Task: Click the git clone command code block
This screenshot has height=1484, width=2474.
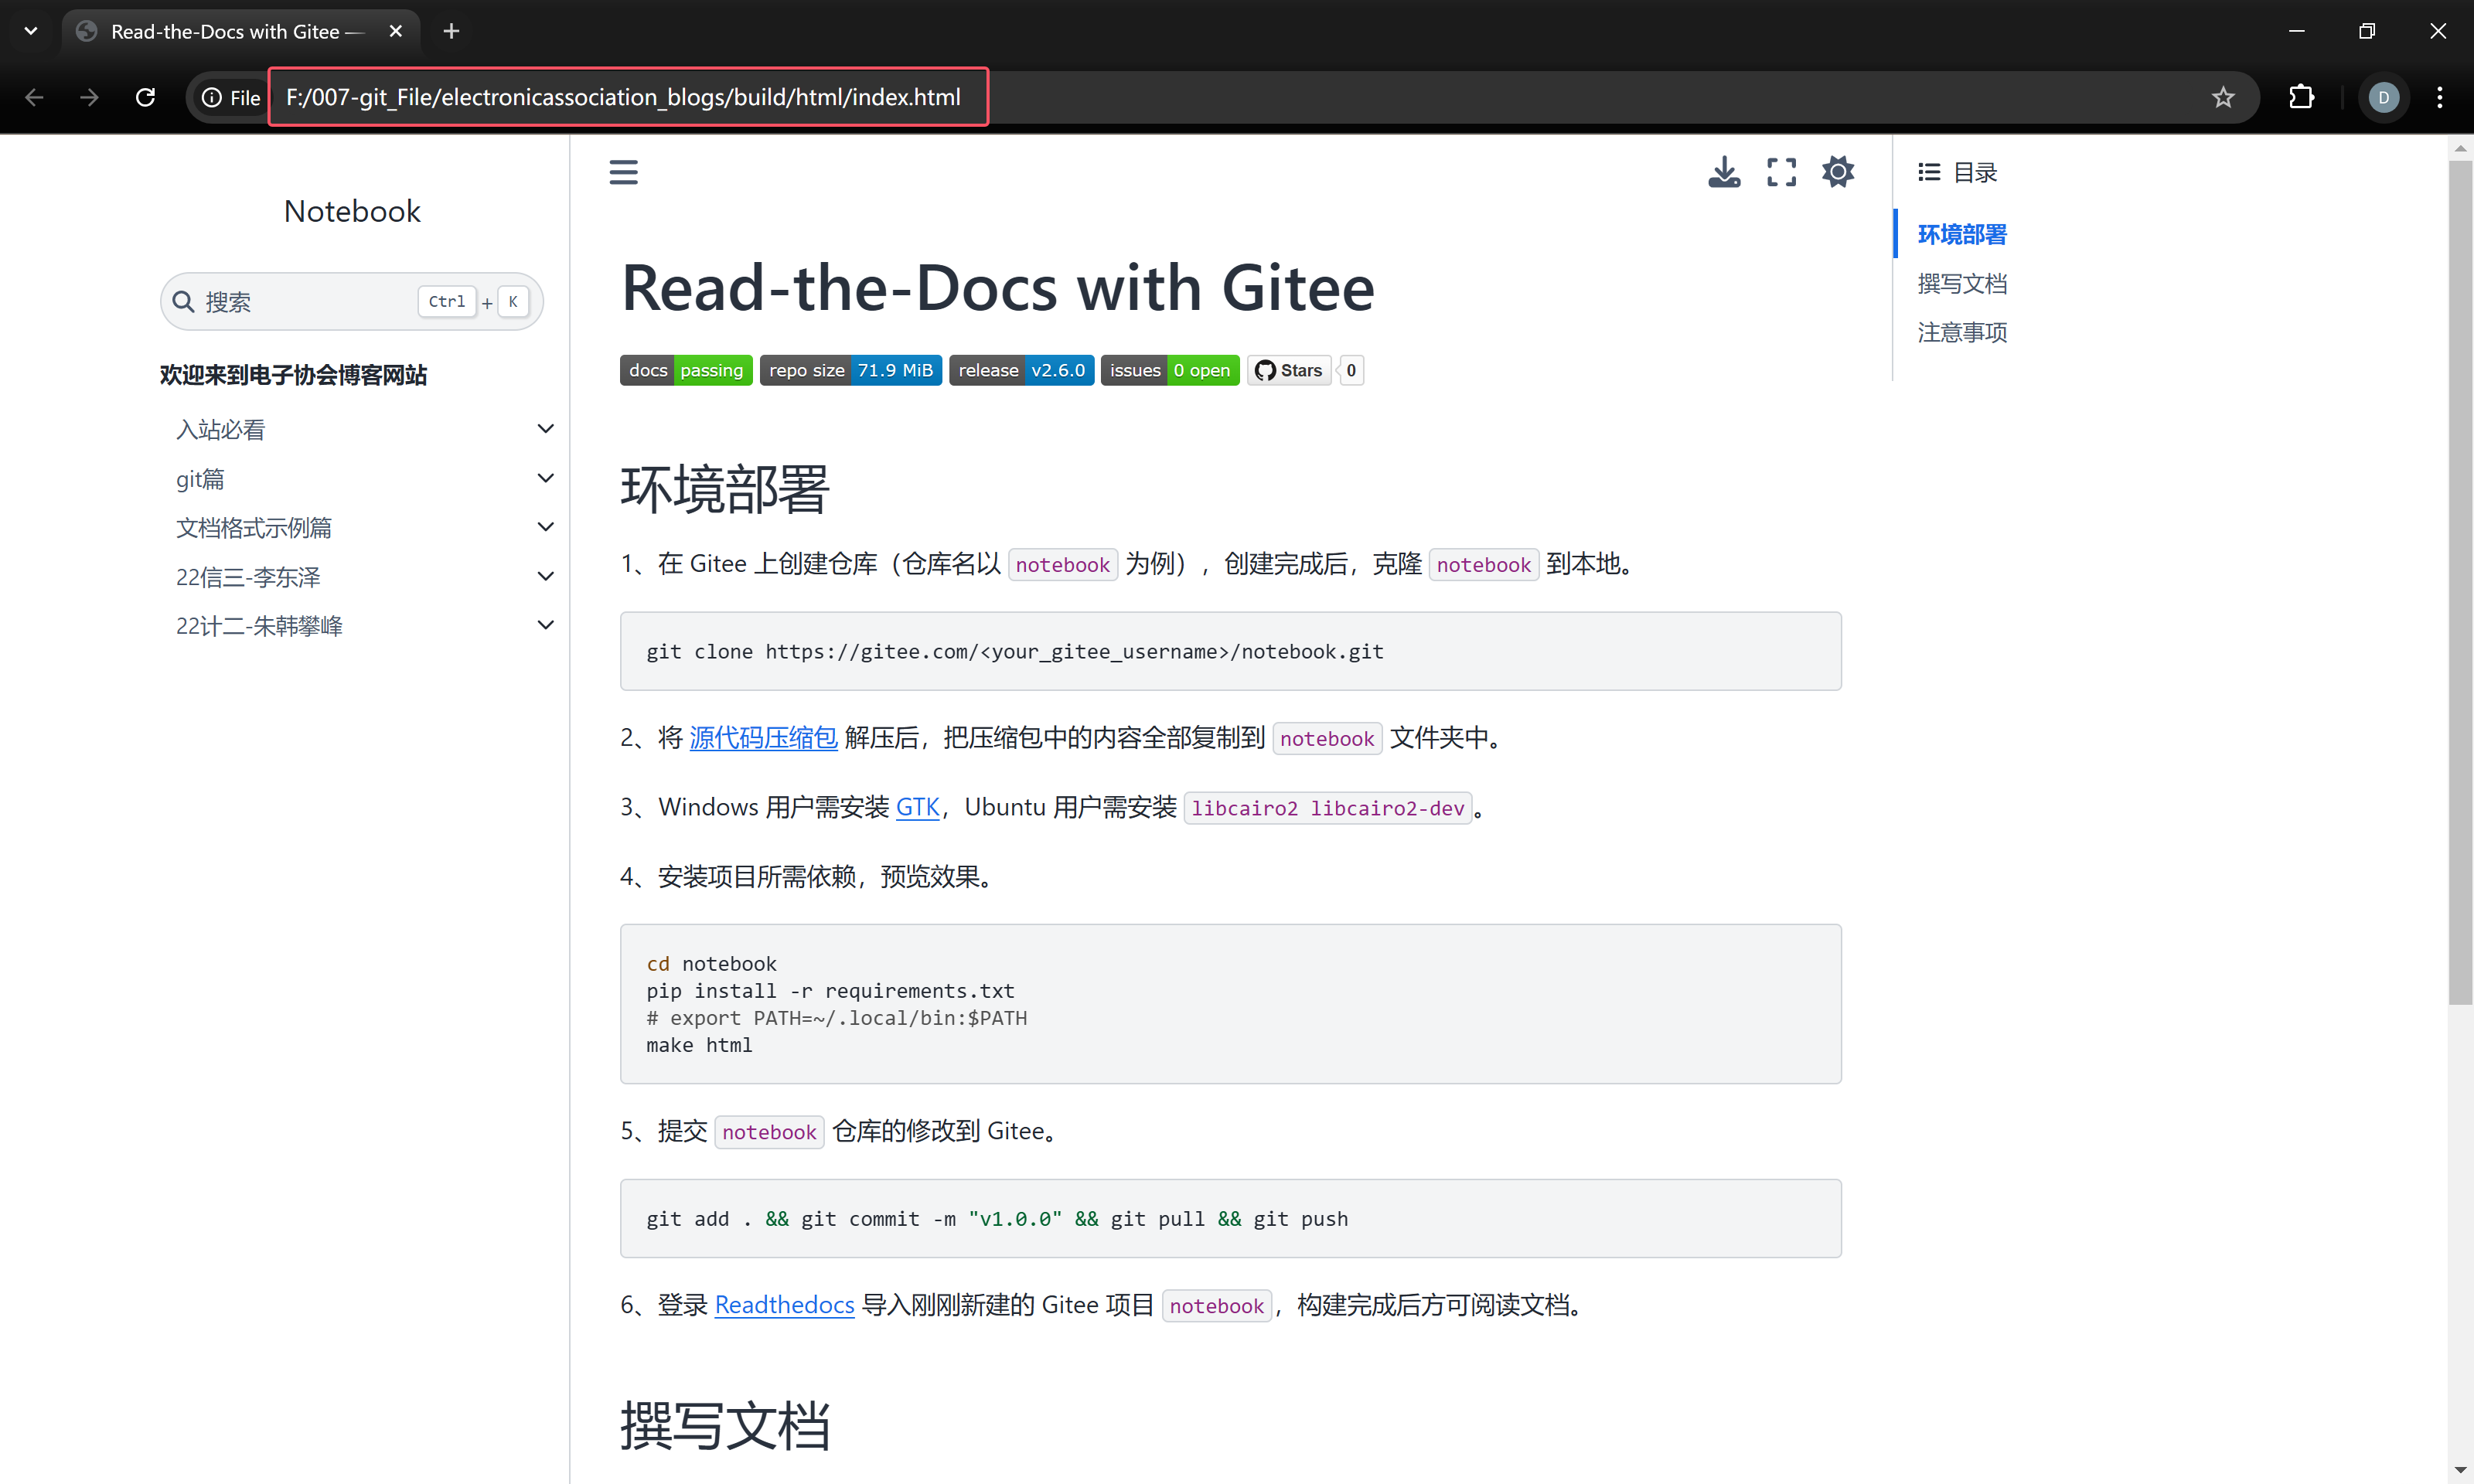Action: click(x=1230, y=651)
